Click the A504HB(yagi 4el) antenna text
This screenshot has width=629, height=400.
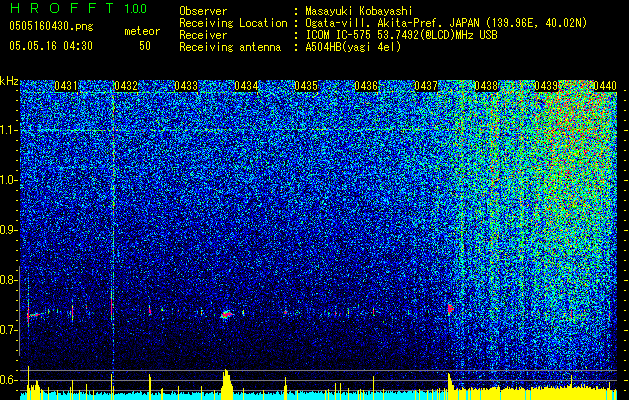point(353,47)
